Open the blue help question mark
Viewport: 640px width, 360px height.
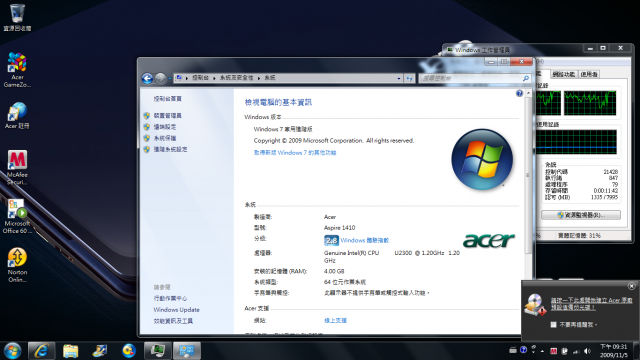coord(519,93)
